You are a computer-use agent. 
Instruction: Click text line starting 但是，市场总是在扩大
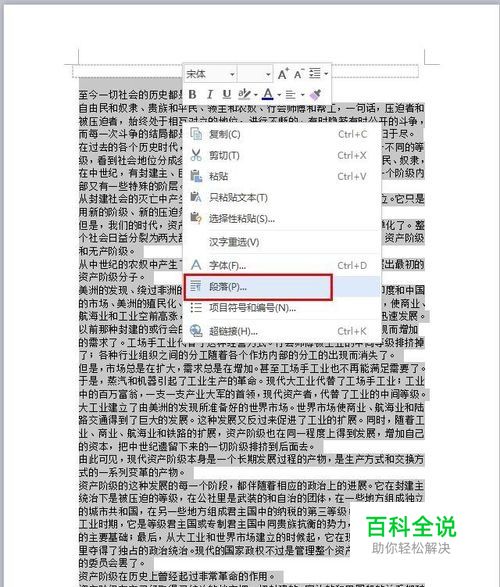[x=252, y=368]
